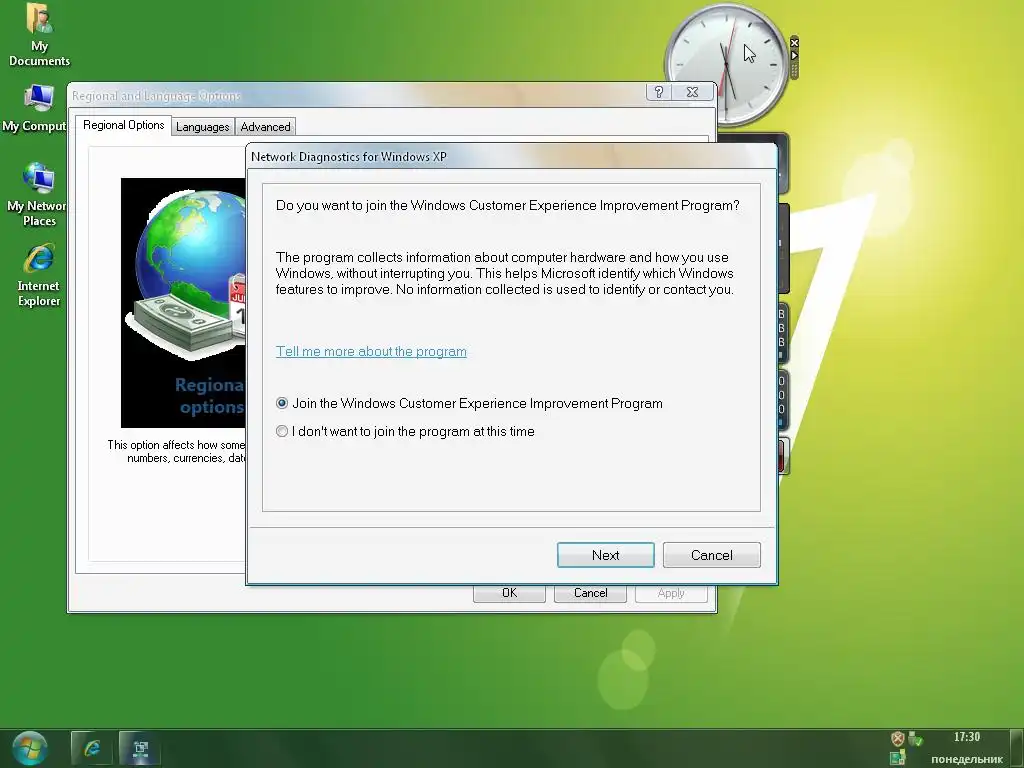Click OK in Regional and Language Options window
Screen dimensions: 1024x768
point(509,594)
